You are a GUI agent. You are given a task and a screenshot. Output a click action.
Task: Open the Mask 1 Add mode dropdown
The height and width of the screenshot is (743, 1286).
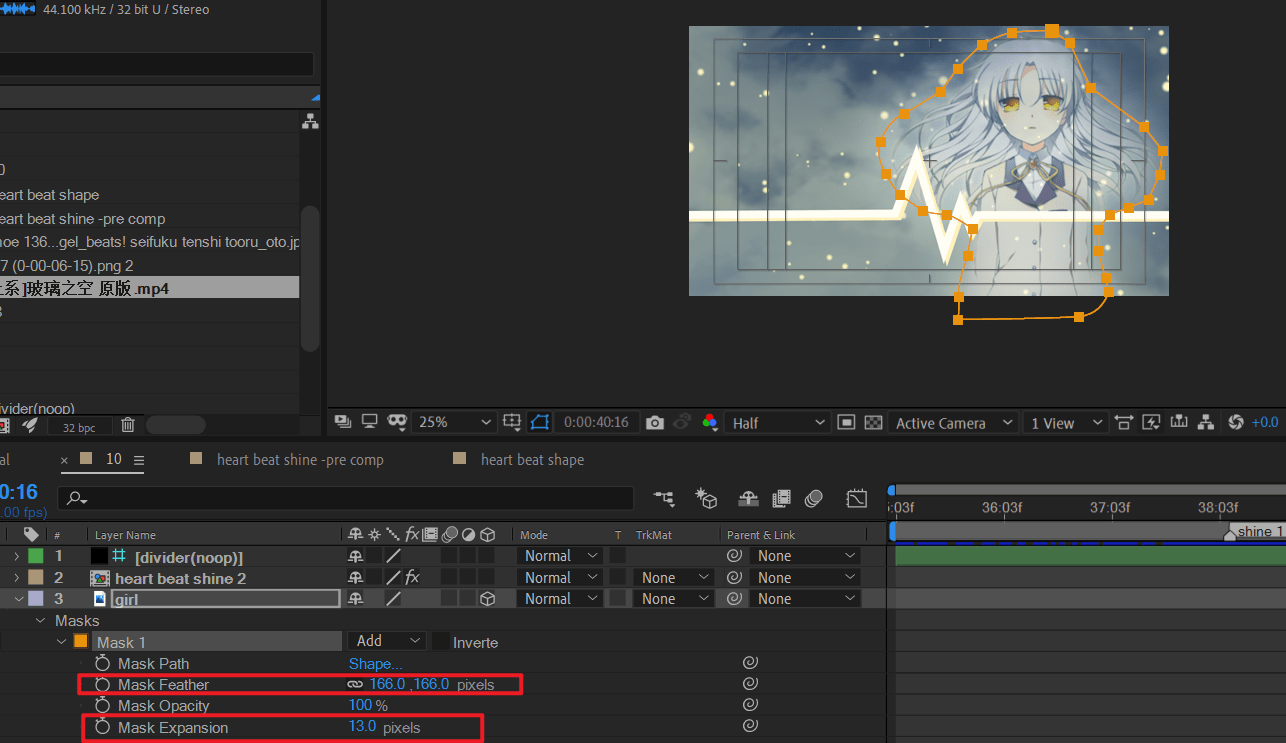[x=388, y=642]
